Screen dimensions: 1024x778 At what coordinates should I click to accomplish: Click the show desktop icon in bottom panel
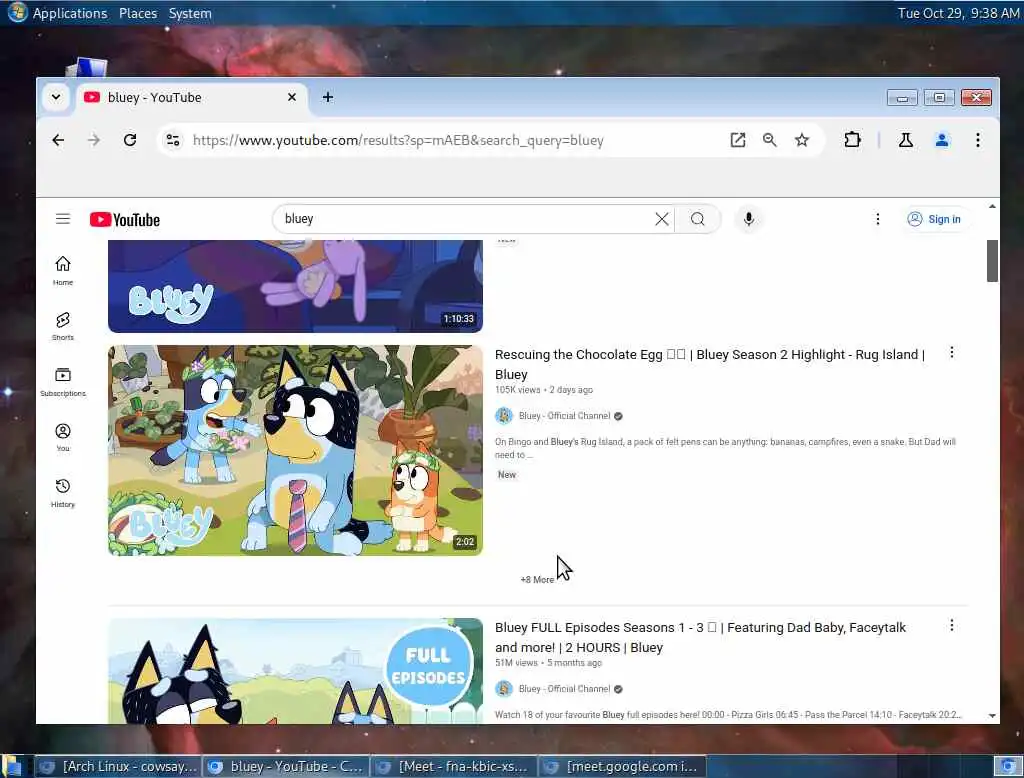coord(12,766)
